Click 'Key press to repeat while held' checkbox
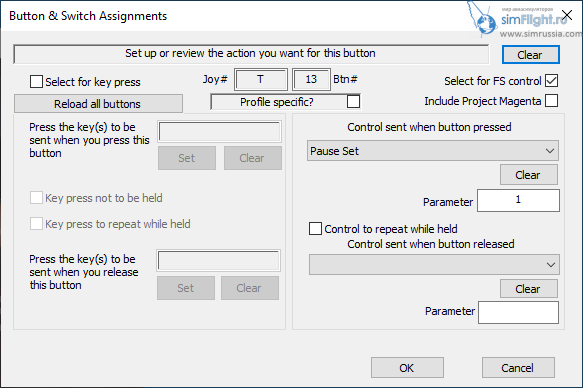Screen dimensions: 583x388 (36, 224)
